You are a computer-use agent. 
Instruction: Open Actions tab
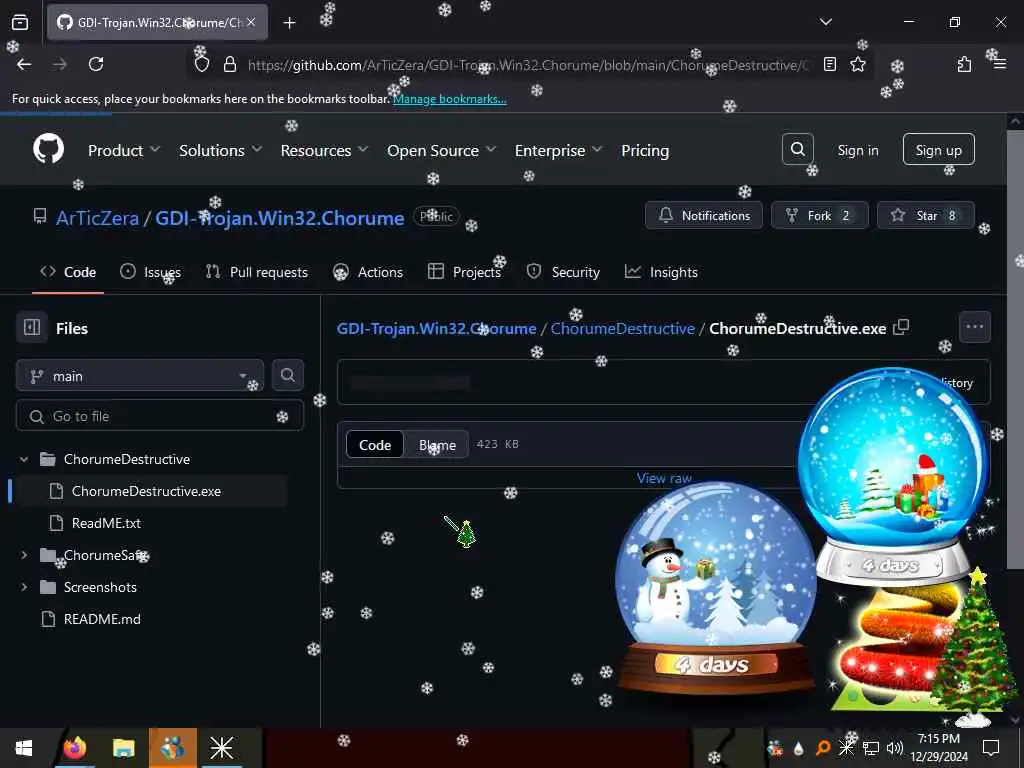(368, 272)
